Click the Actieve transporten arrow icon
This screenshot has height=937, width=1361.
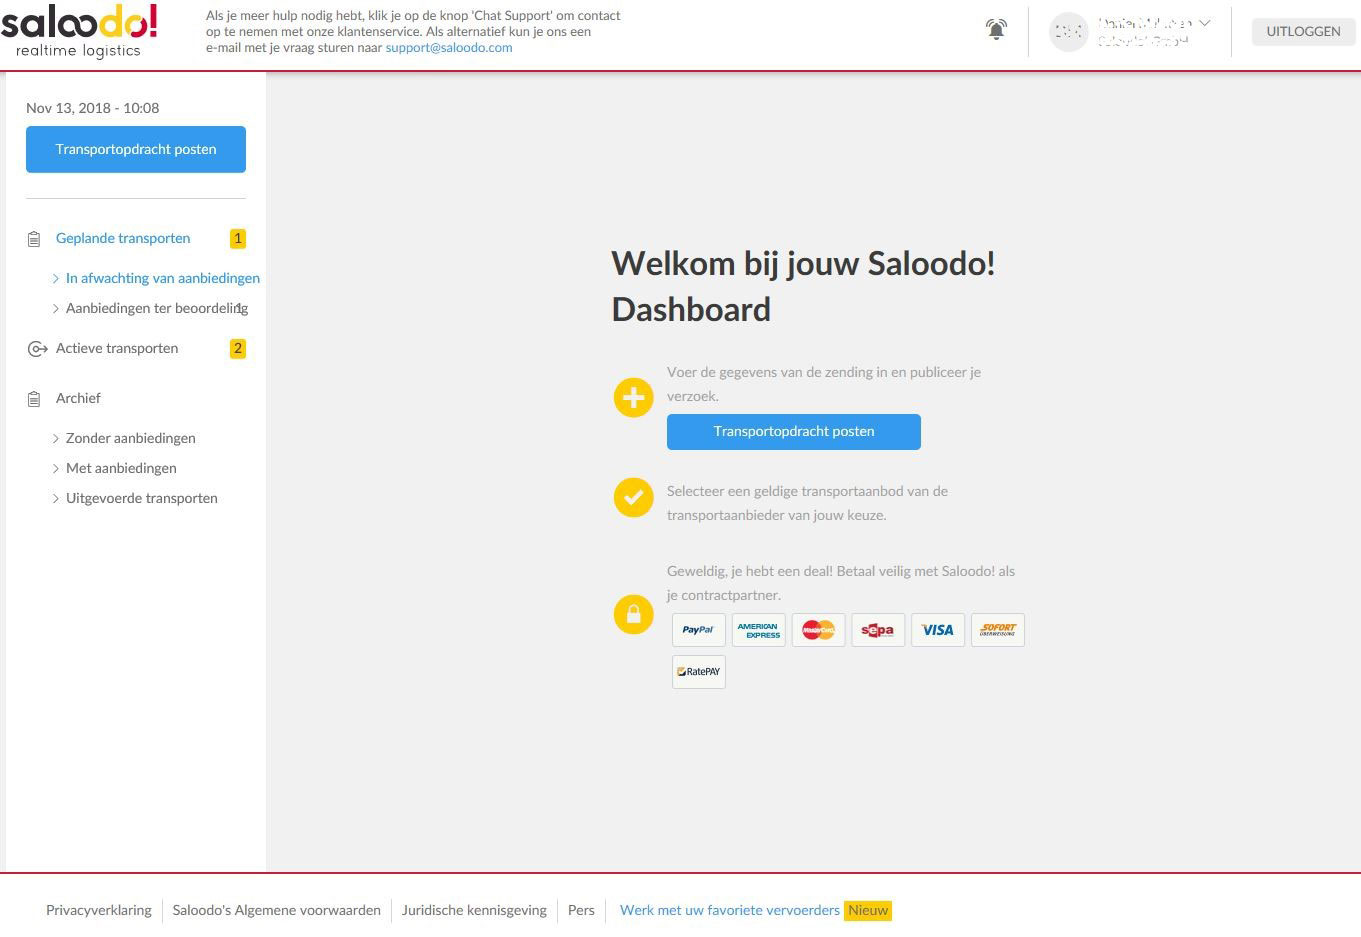click(x=37, y=349)
